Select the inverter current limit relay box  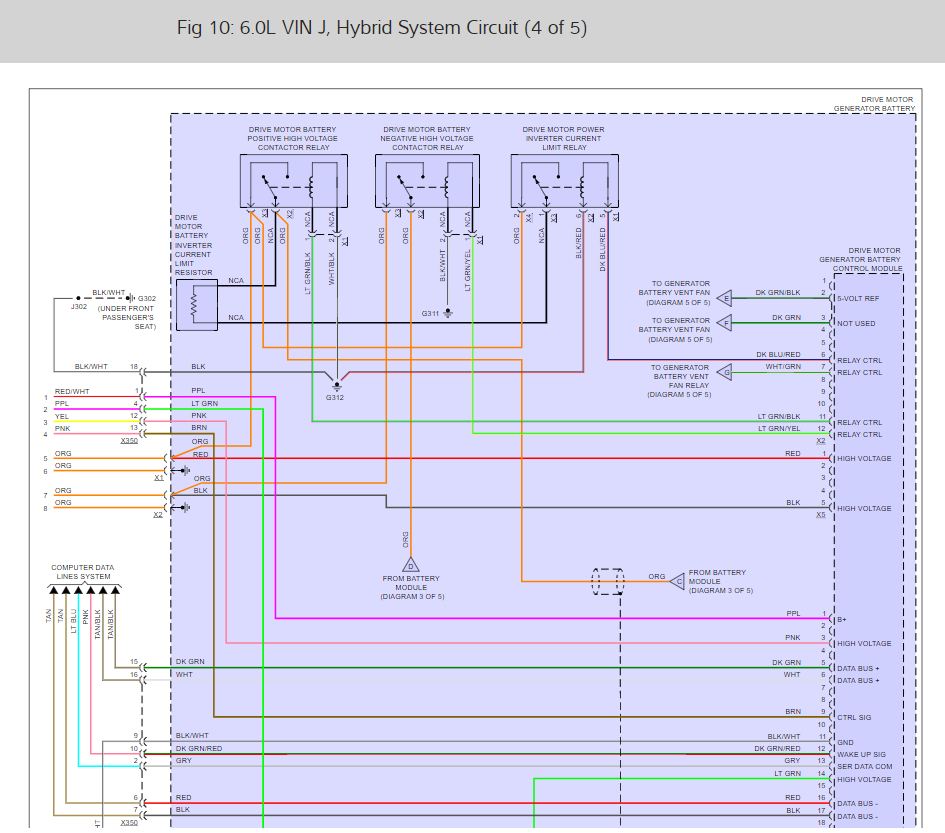563,183
